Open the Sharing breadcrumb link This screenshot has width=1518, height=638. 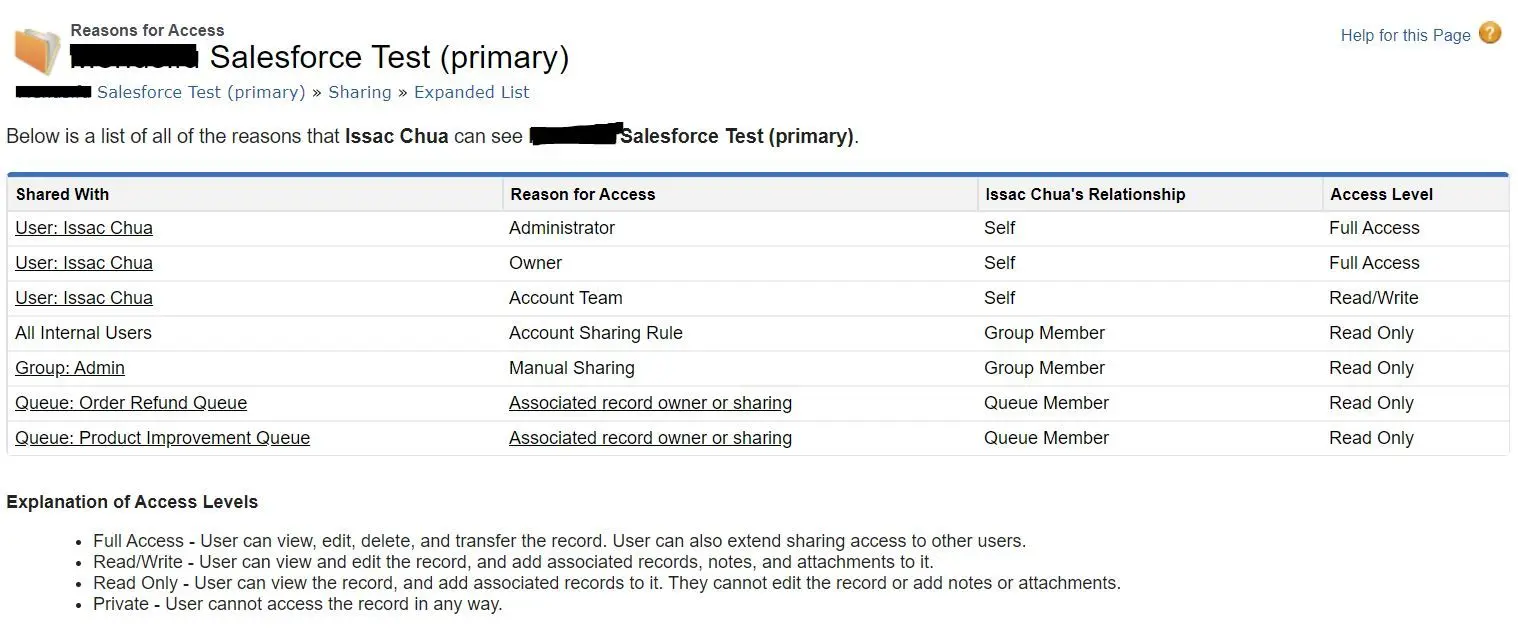tap(360, 92)
